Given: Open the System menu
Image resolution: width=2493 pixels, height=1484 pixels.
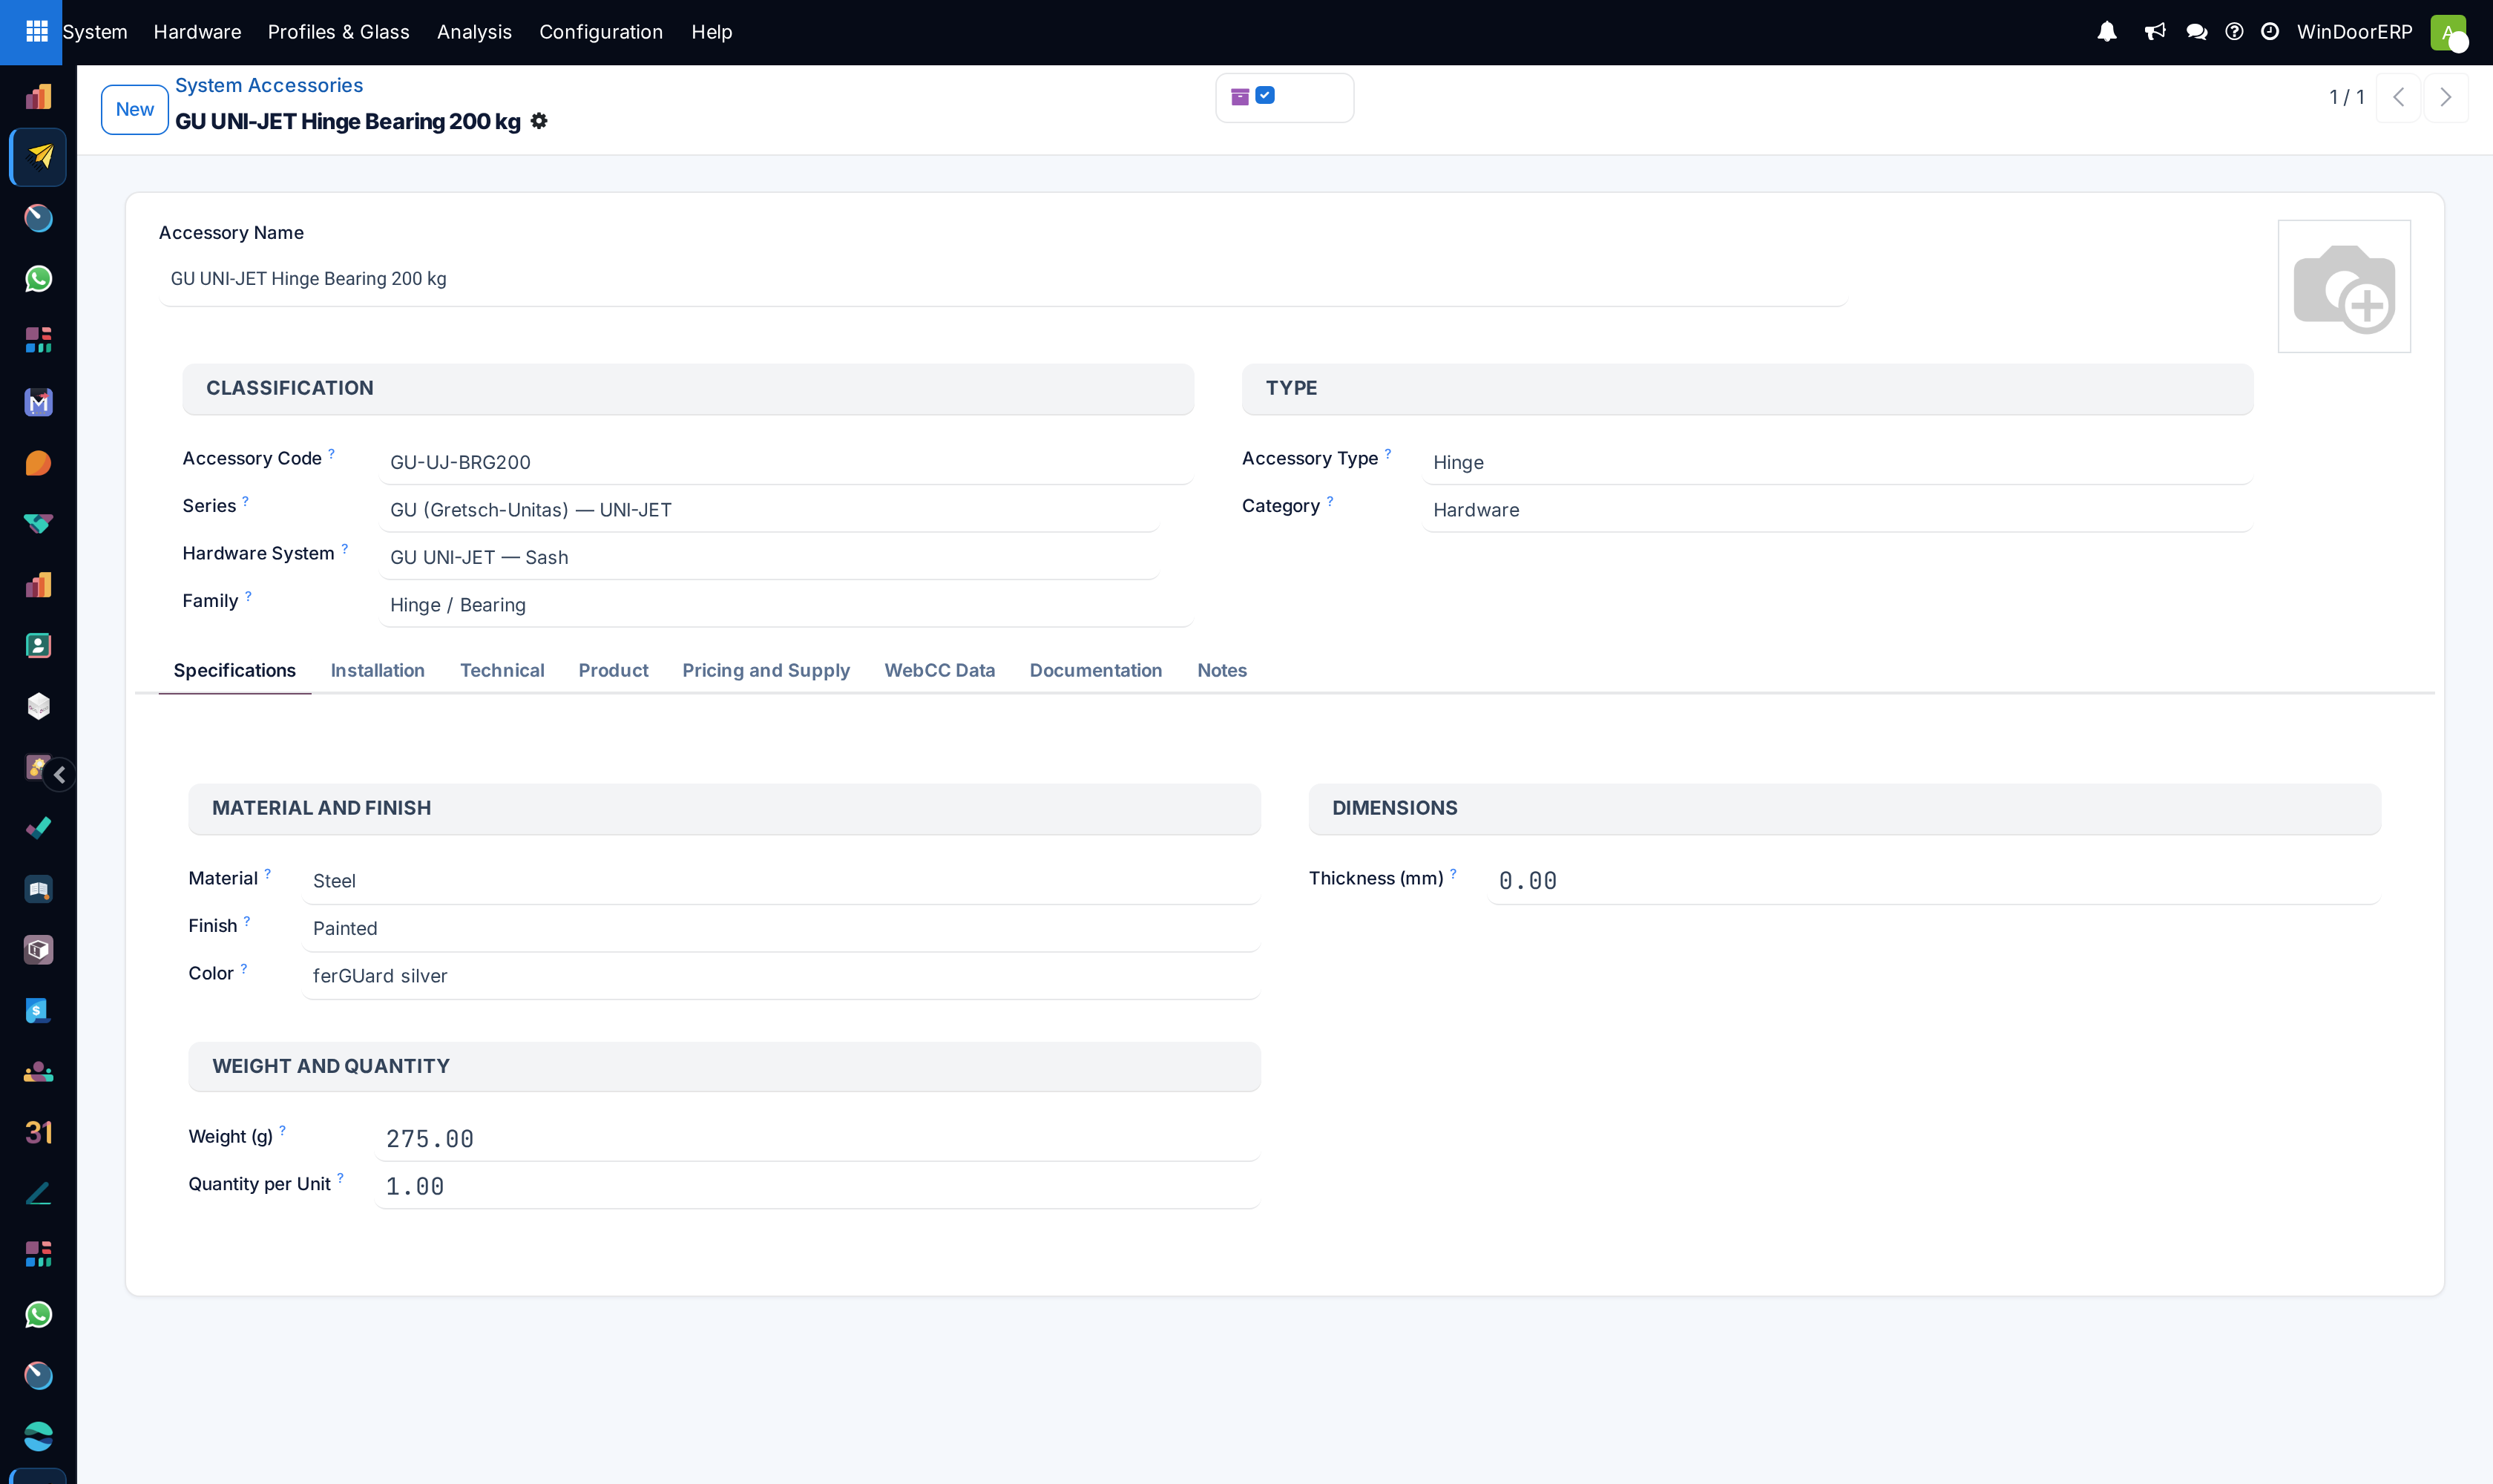Looking at the screenshot, I should pyautogui.click(x=95, y=32).
